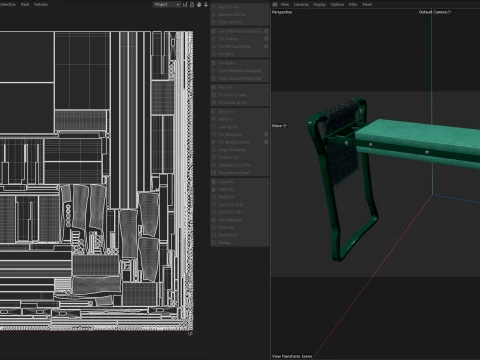Click the Flip Sequence command

click(x=240, y=220)
